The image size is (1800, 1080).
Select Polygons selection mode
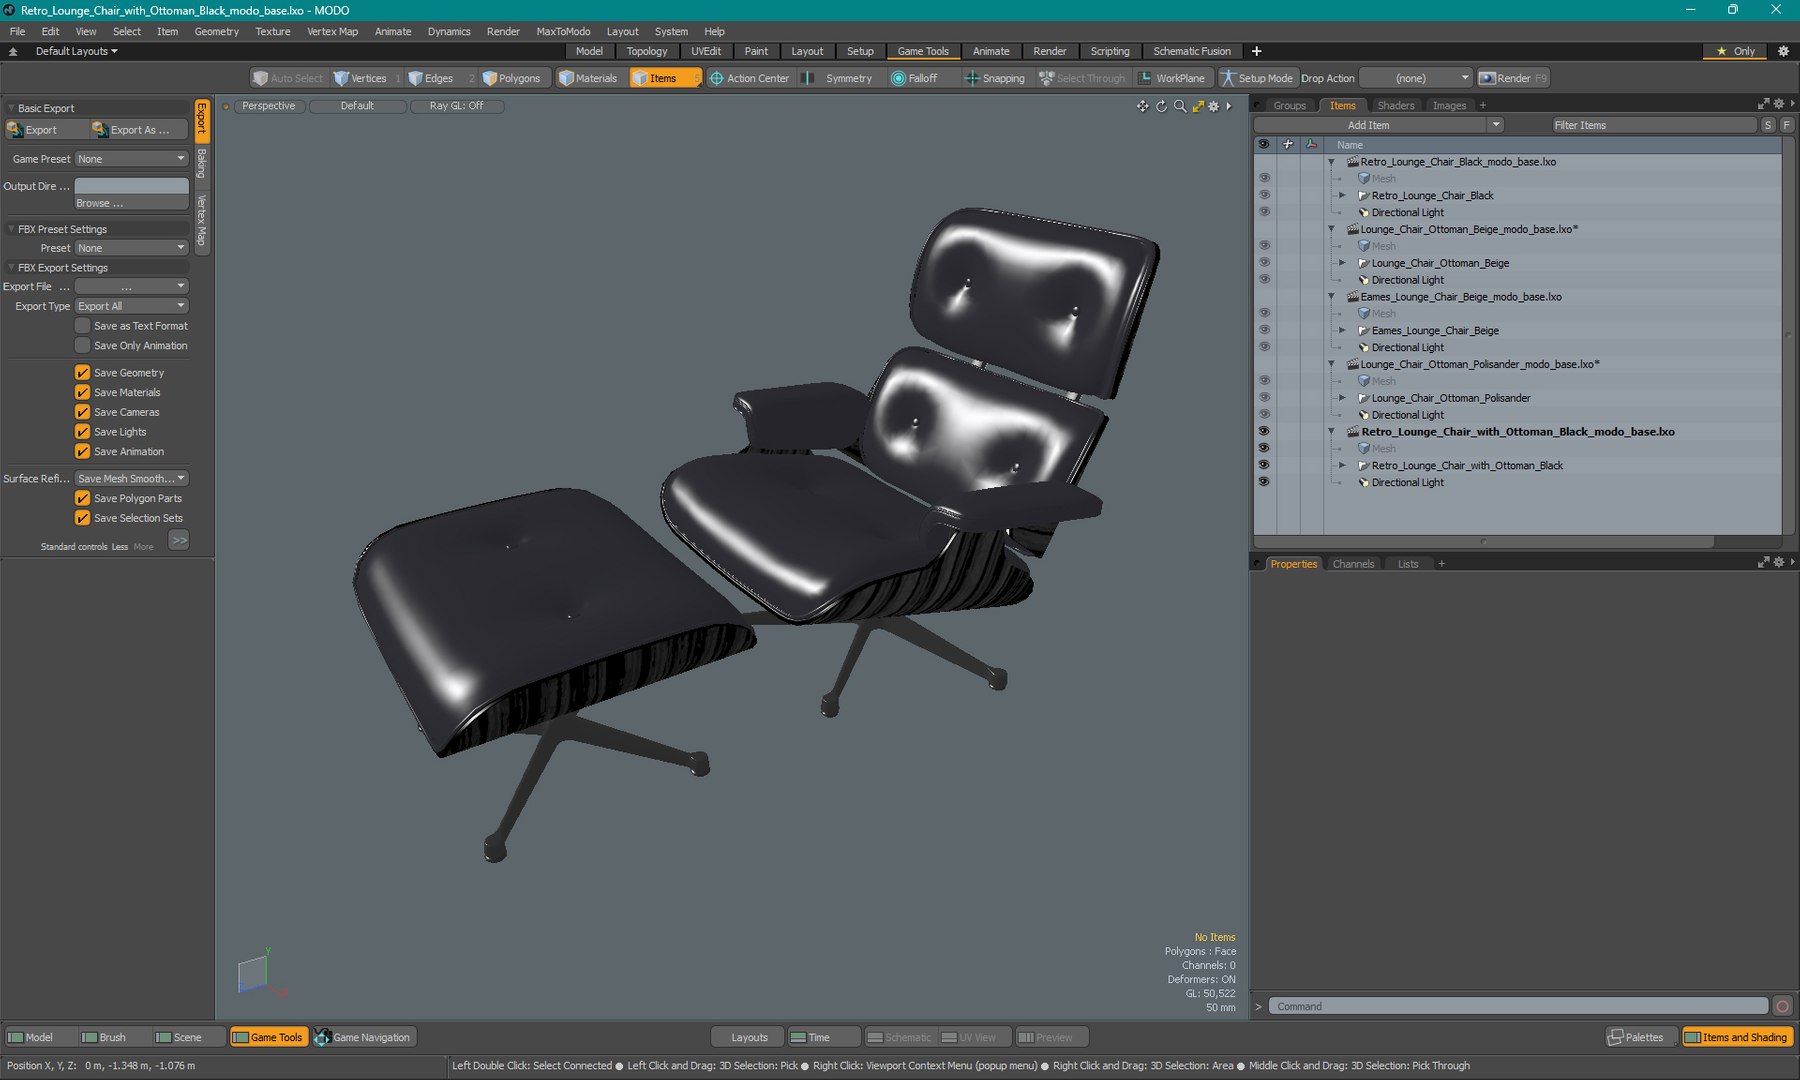pyautogui.click(x=511, y=78)
